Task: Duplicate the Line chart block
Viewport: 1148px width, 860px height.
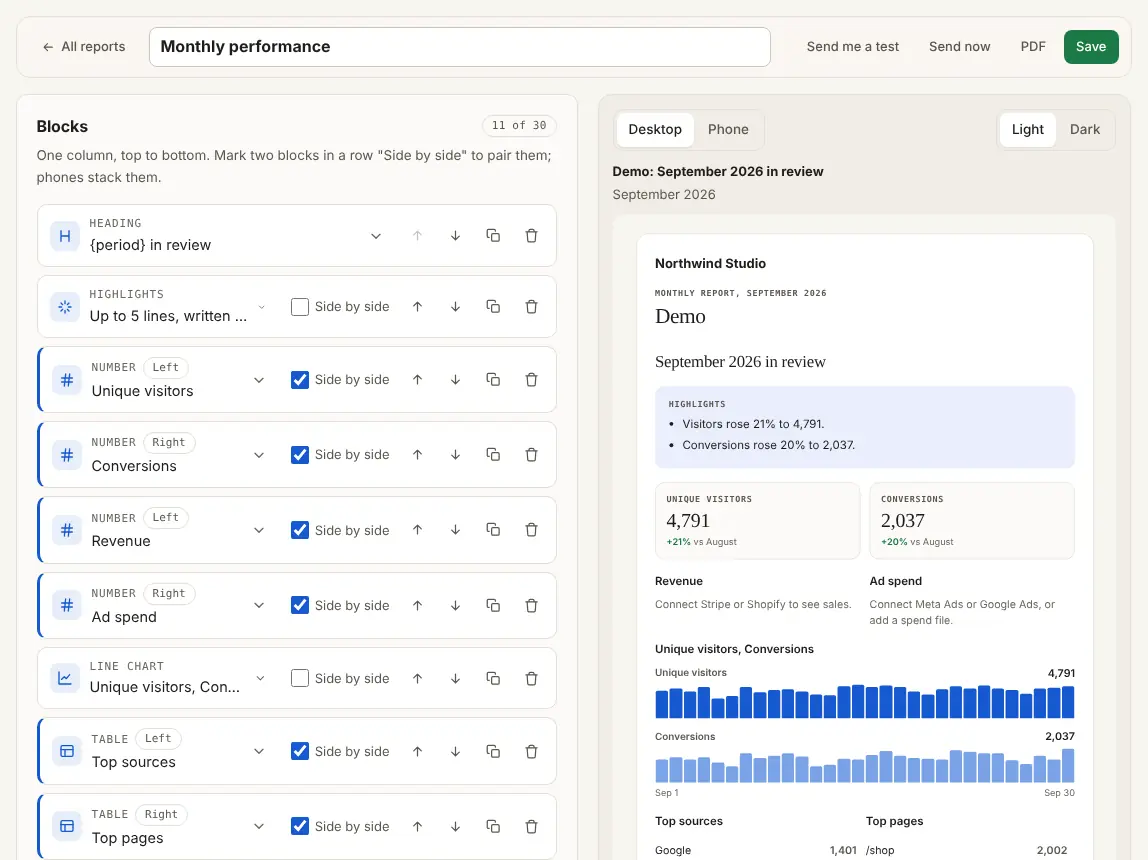Action: tap(493, 678)
